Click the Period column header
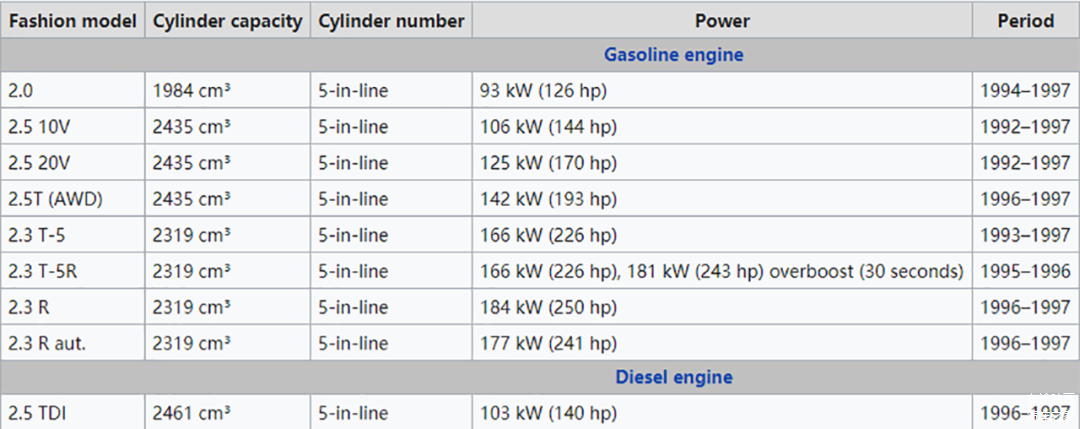 [x=1025, y=21]
